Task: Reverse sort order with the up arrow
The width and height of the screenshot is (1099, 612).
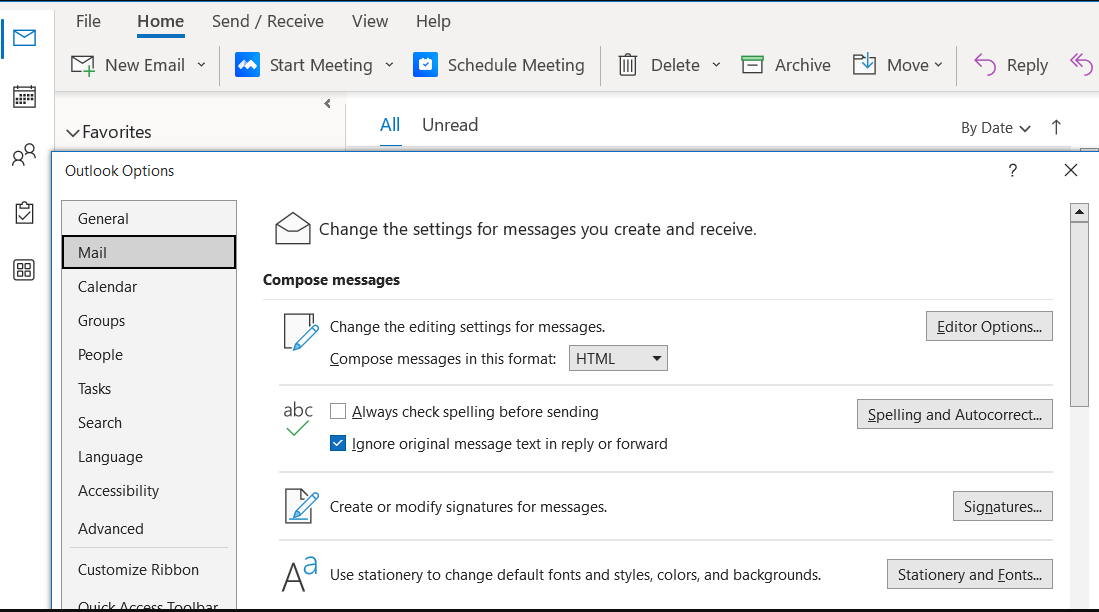Action: point(1056,127)
